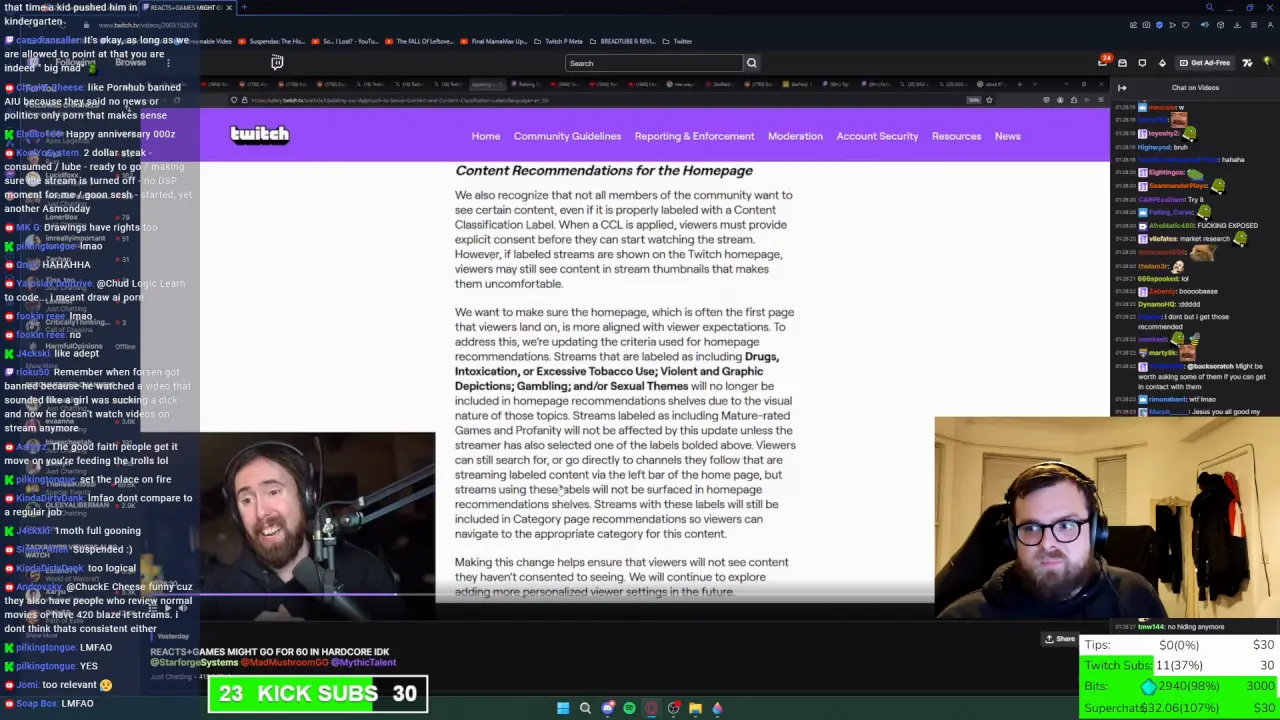Open Whispers with 24 notifications in Twitch header
The image size is (1280, 720).
tap(1104, 63)
